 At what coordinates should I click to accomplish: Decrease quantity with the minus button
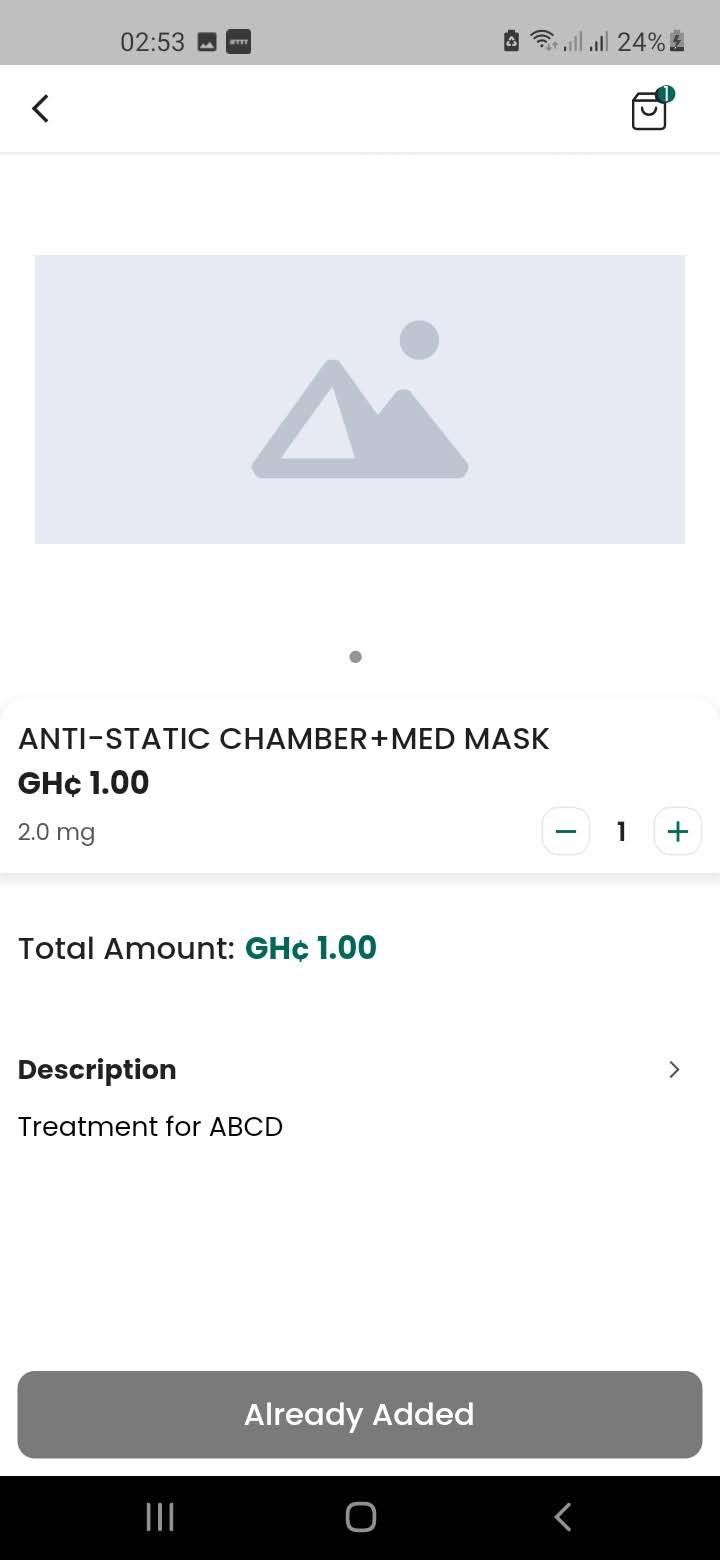566,831
